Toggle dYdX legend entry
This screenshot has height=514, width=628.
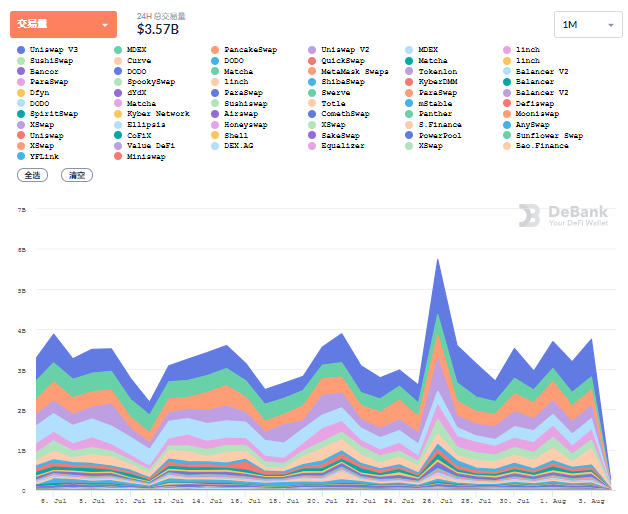[x=130, y=93]
